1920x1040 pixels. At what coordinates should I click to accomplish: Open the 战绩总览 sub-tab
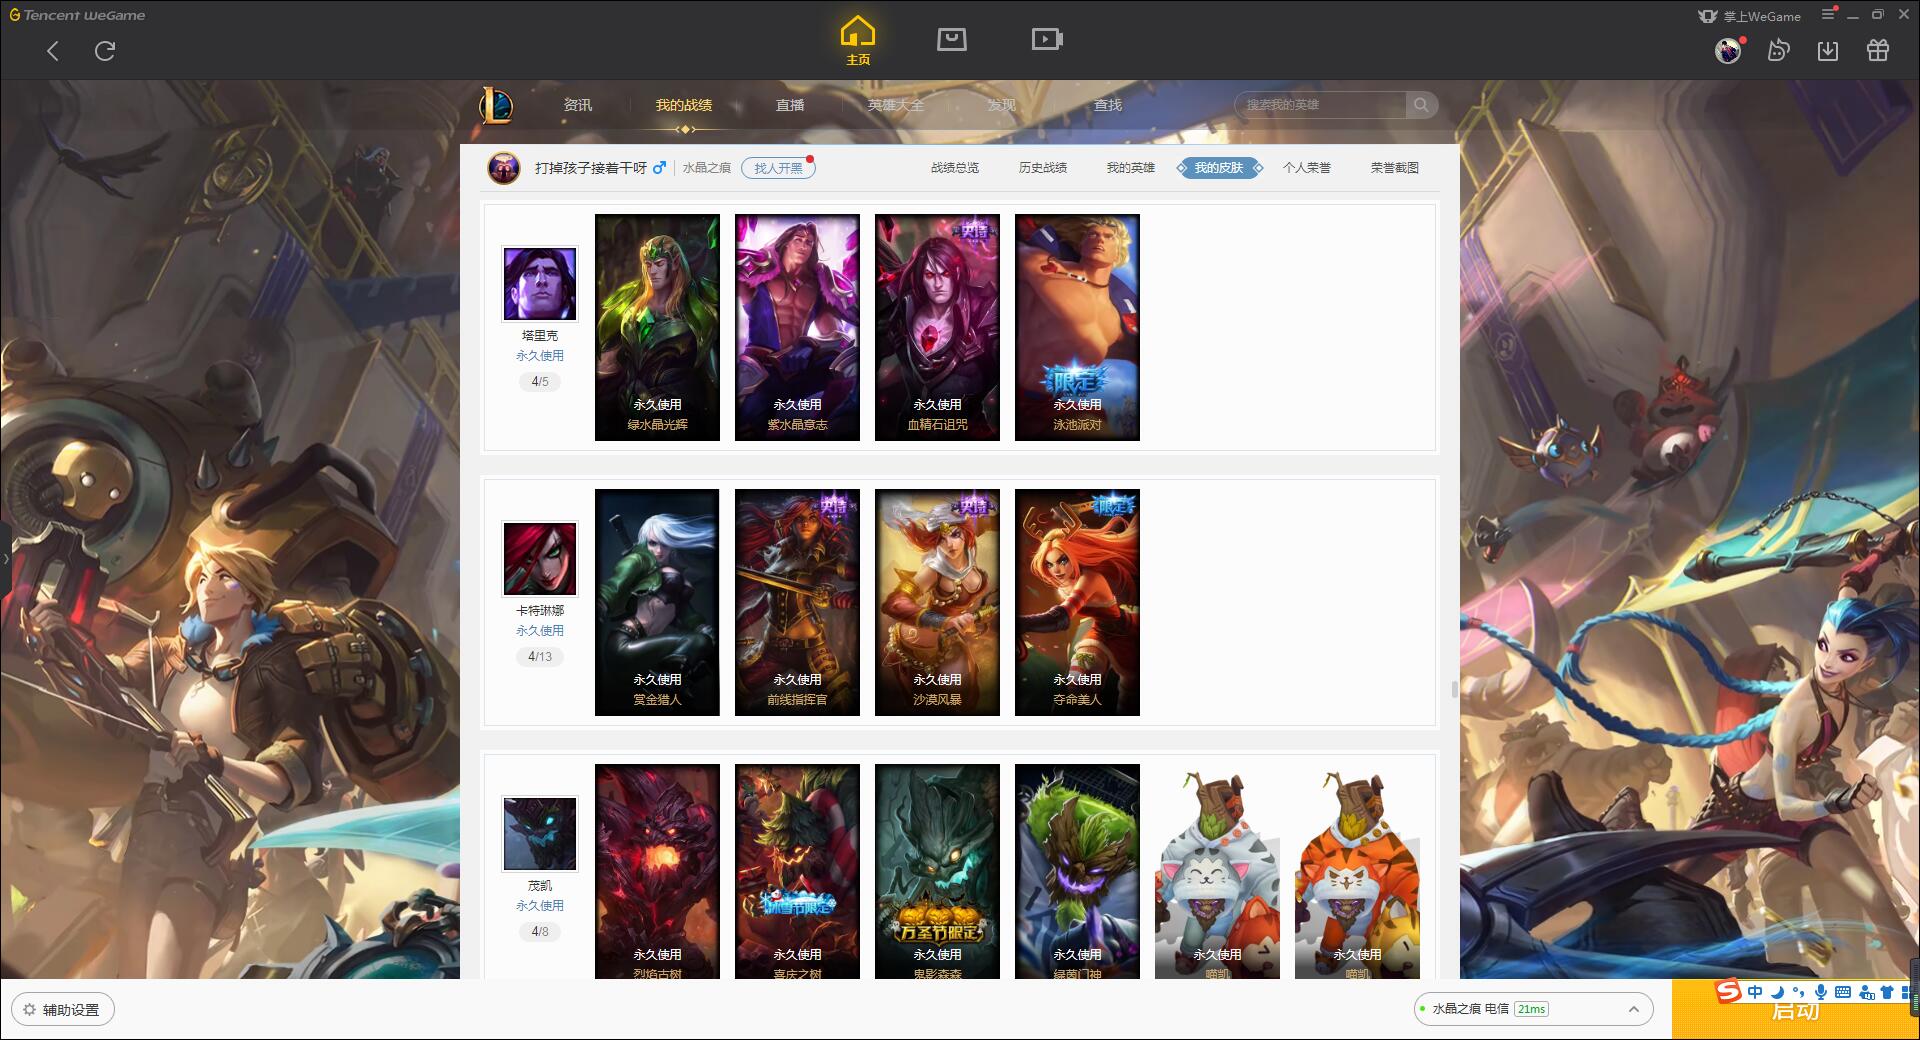pyautogui.click(x=955, y=168)
